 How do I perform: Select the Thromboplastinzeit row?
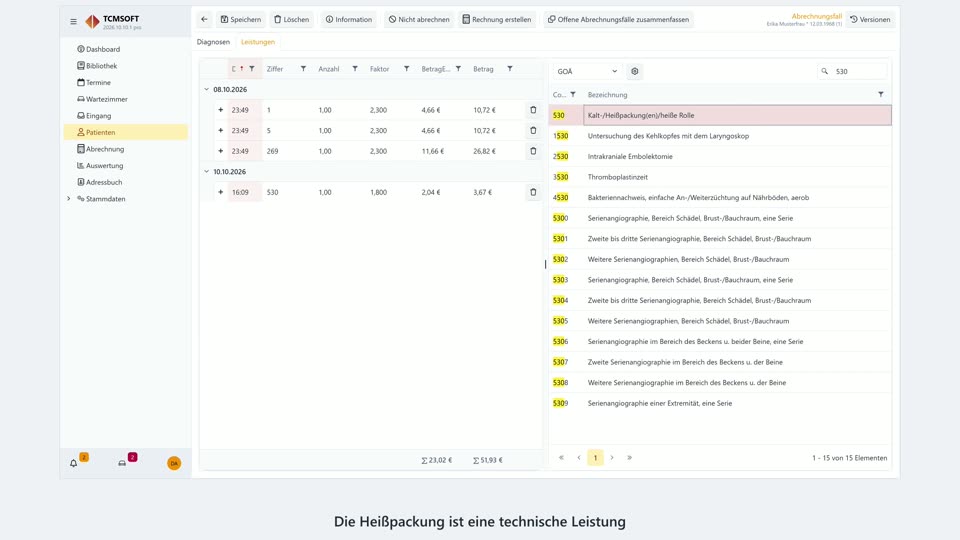point(720,177)
